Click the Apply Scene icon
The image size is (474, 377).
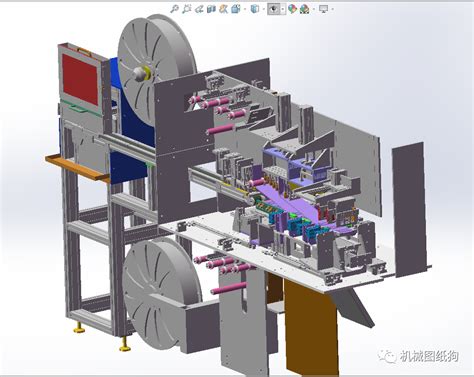304,9
